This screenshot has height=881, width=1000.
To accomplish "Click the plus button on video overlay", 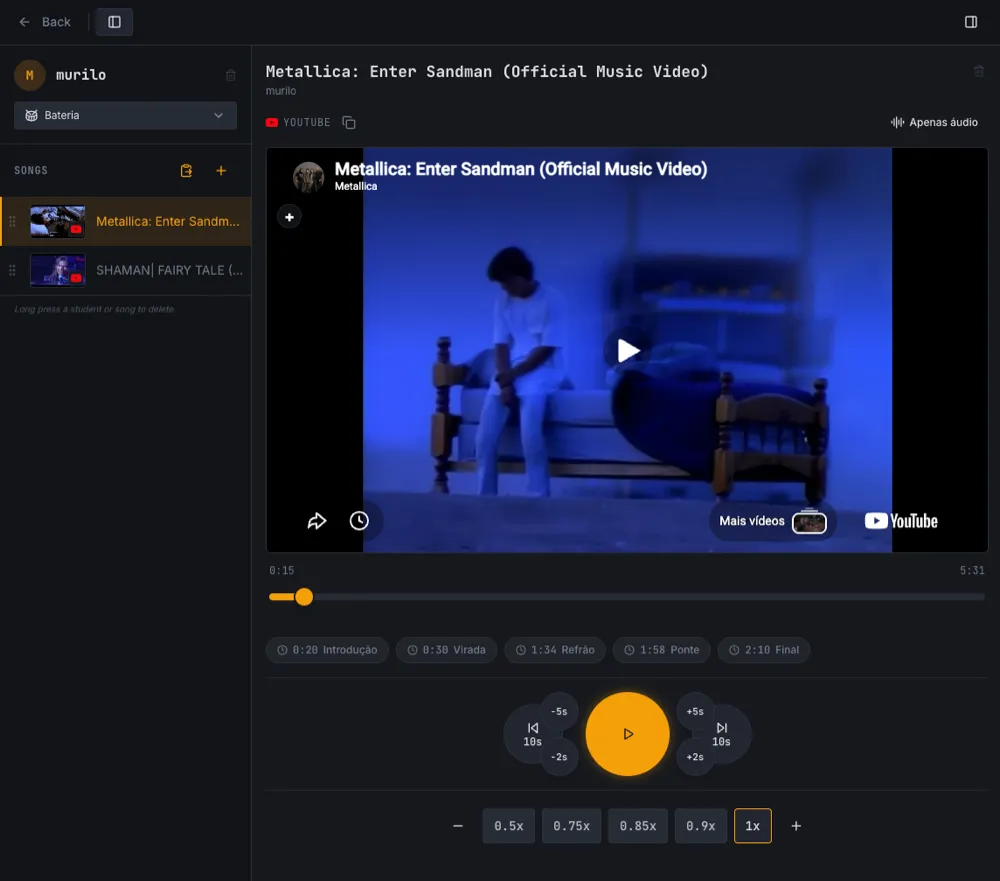I will coord(289,217).
